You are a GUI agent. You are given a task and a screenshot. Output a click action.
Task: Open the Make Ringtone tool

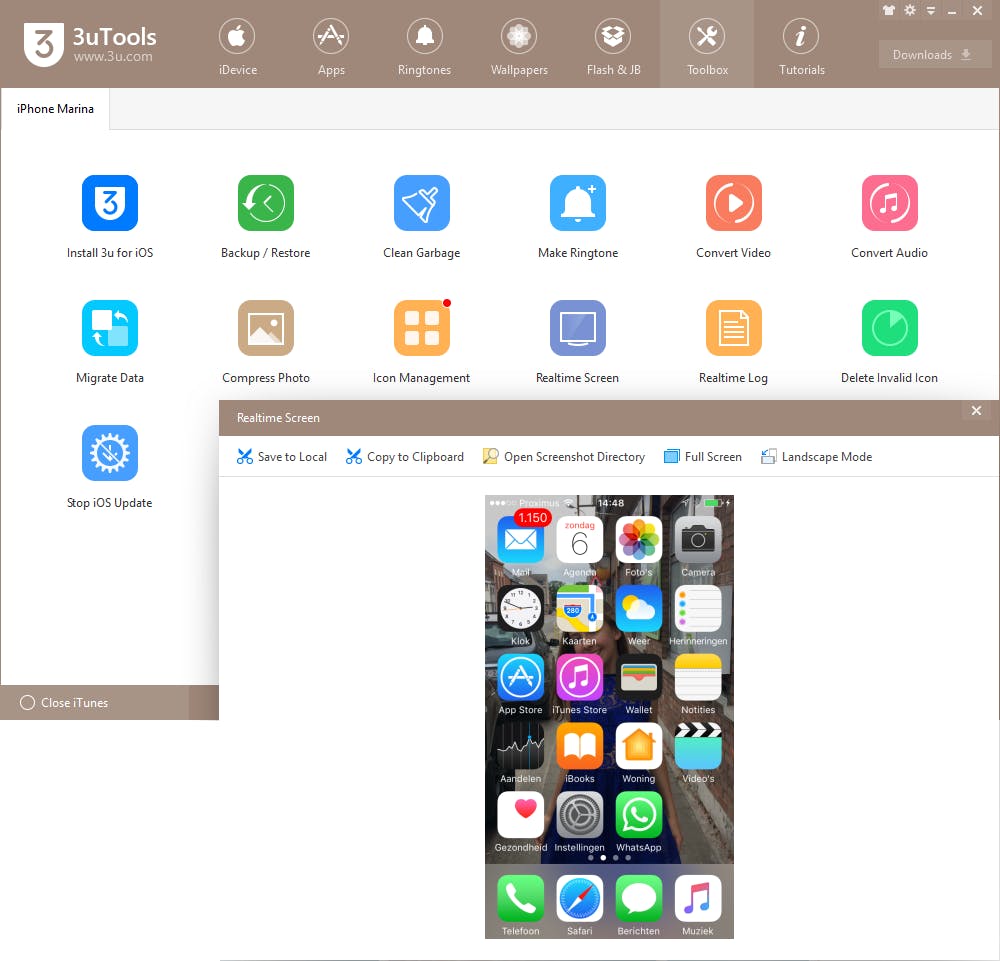tap(577, 215)
